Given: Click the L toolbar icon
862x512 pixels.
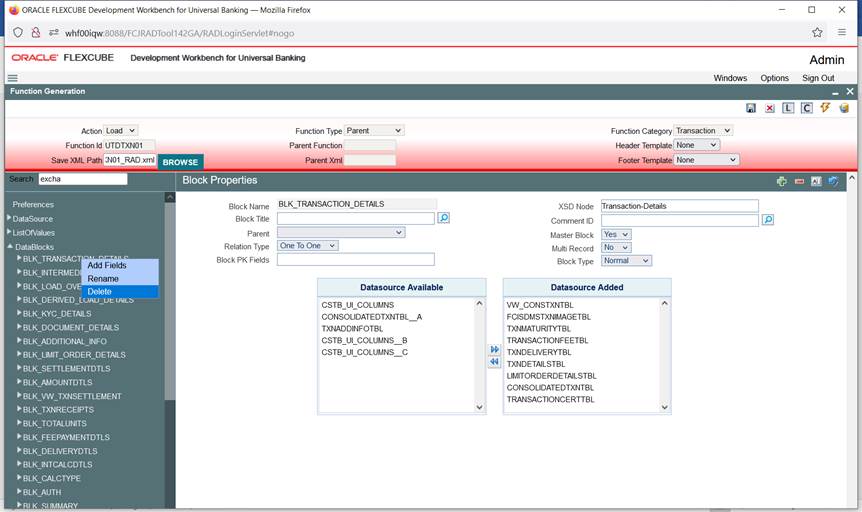Looking at the screenshot, I should pos(788,108).
